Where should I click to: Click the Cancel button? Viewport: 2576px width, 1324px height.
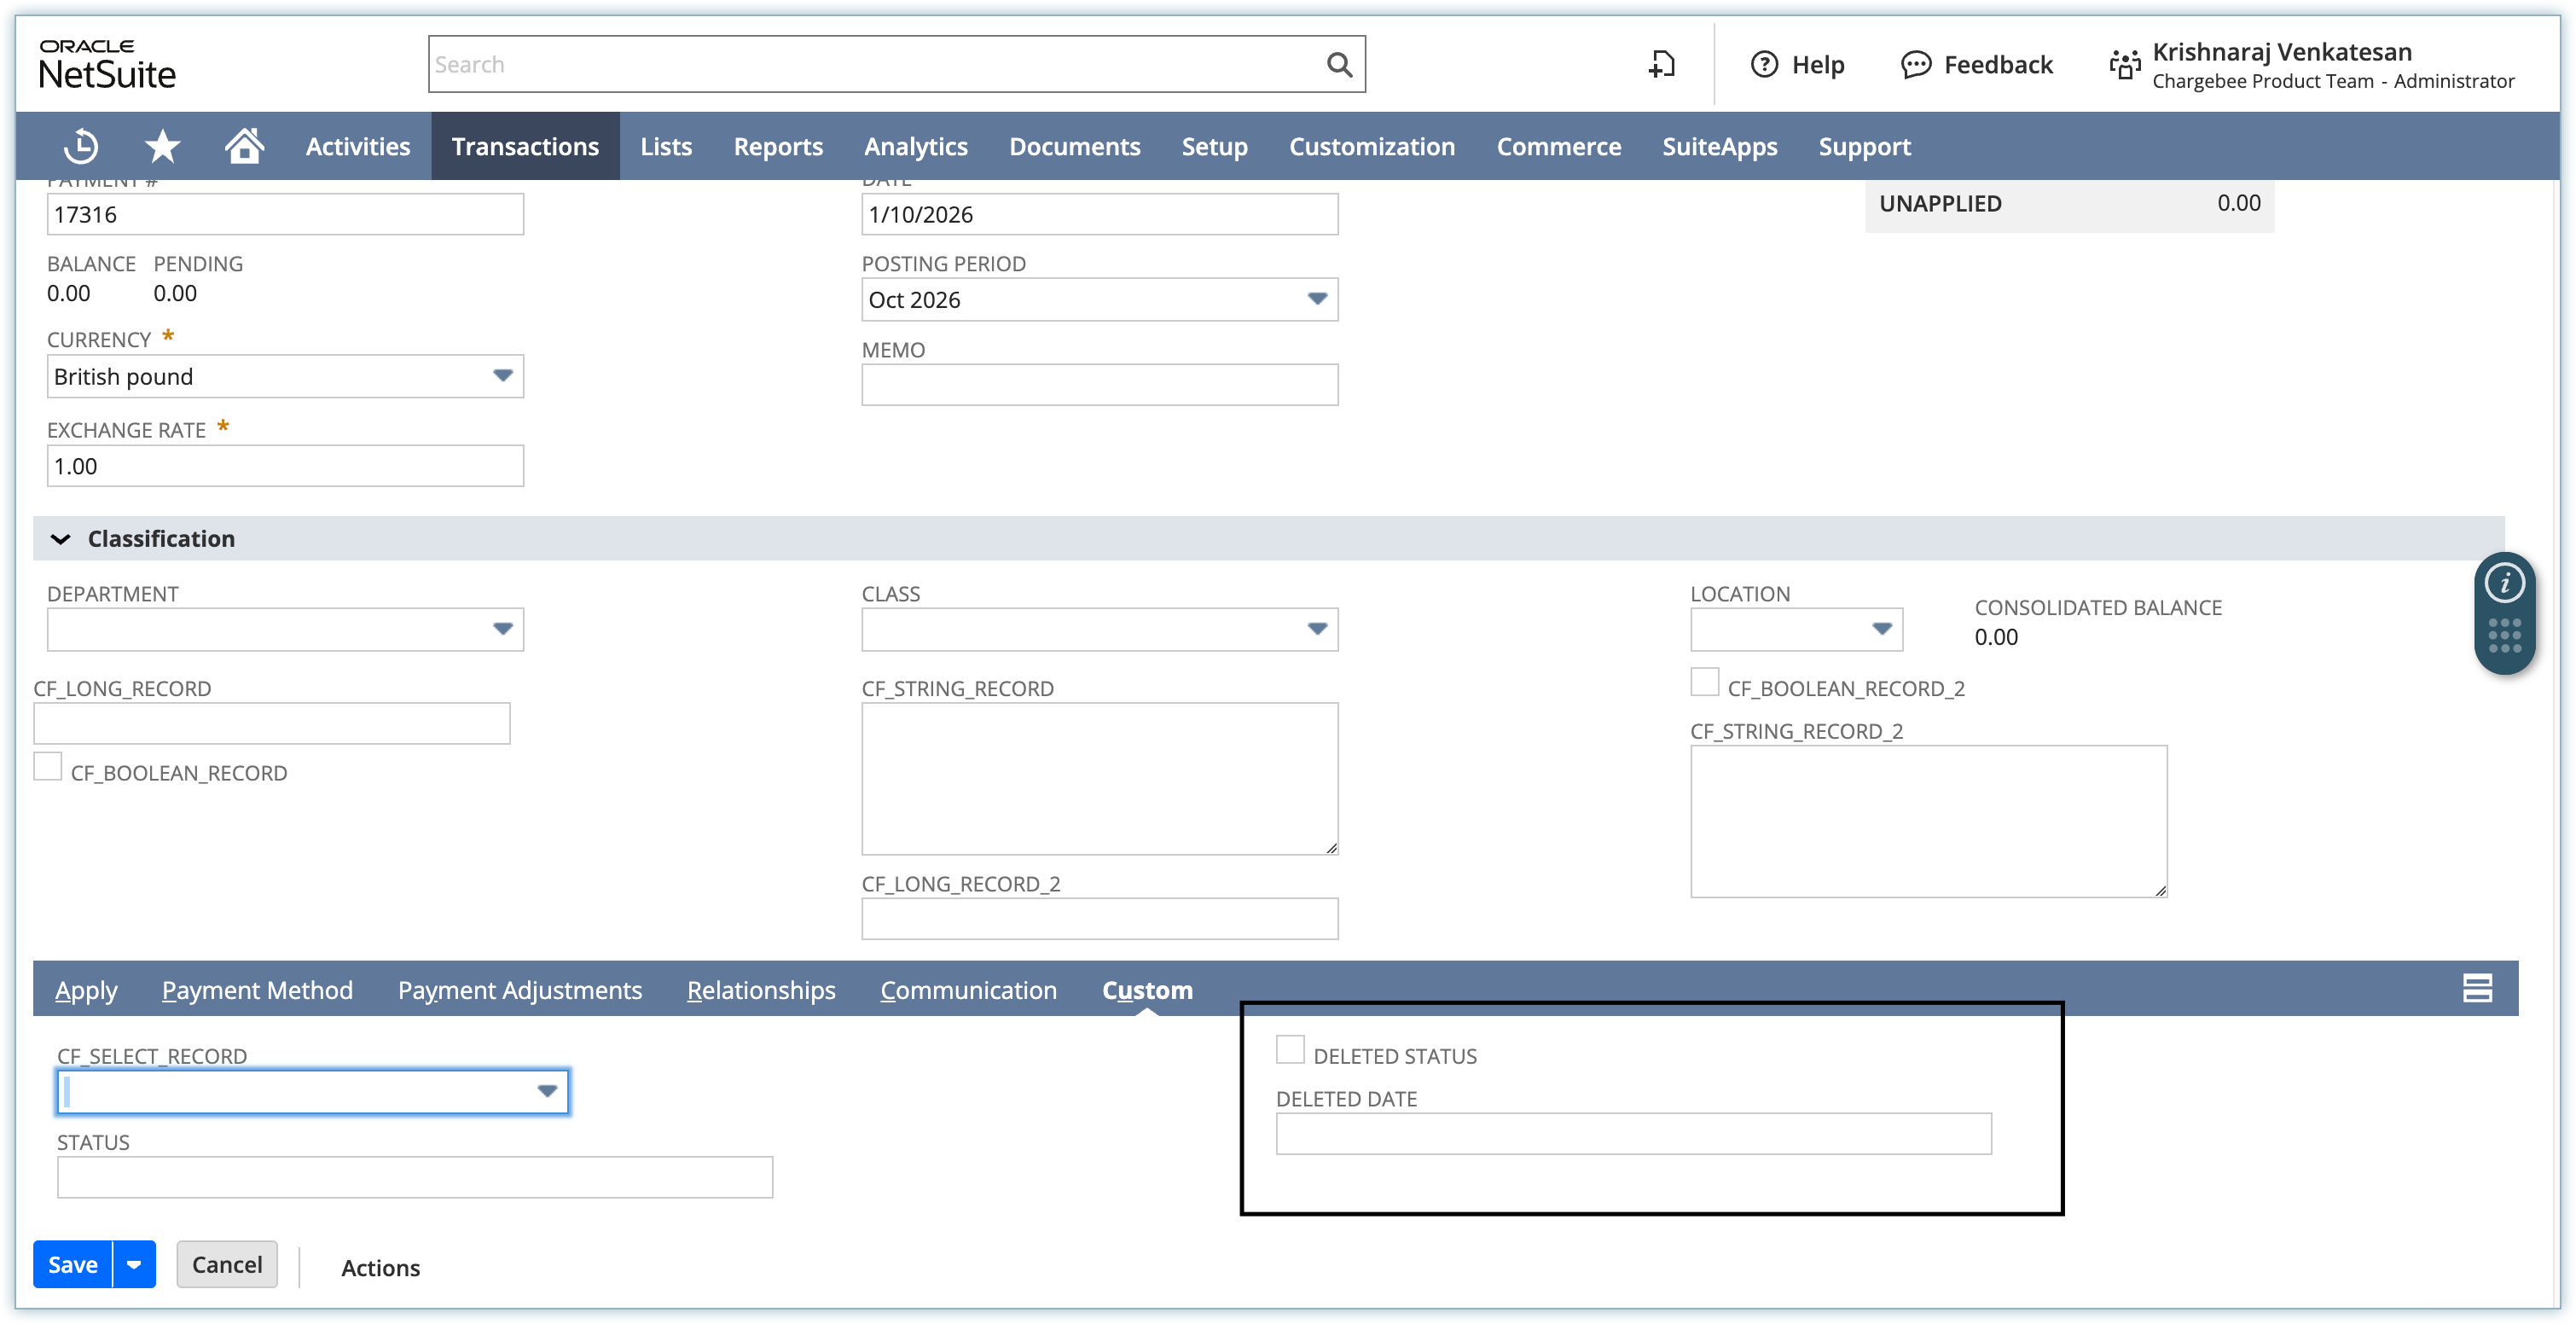[227, 1265]
